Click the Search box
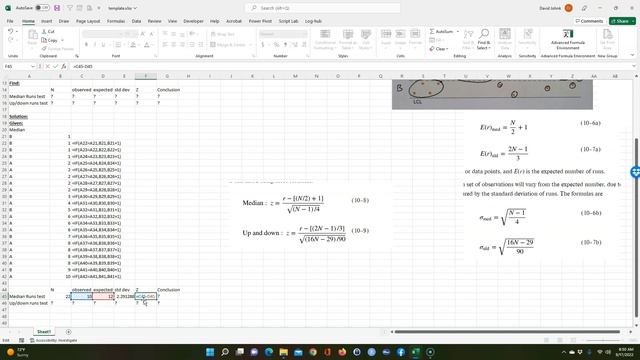 [322, 8]
